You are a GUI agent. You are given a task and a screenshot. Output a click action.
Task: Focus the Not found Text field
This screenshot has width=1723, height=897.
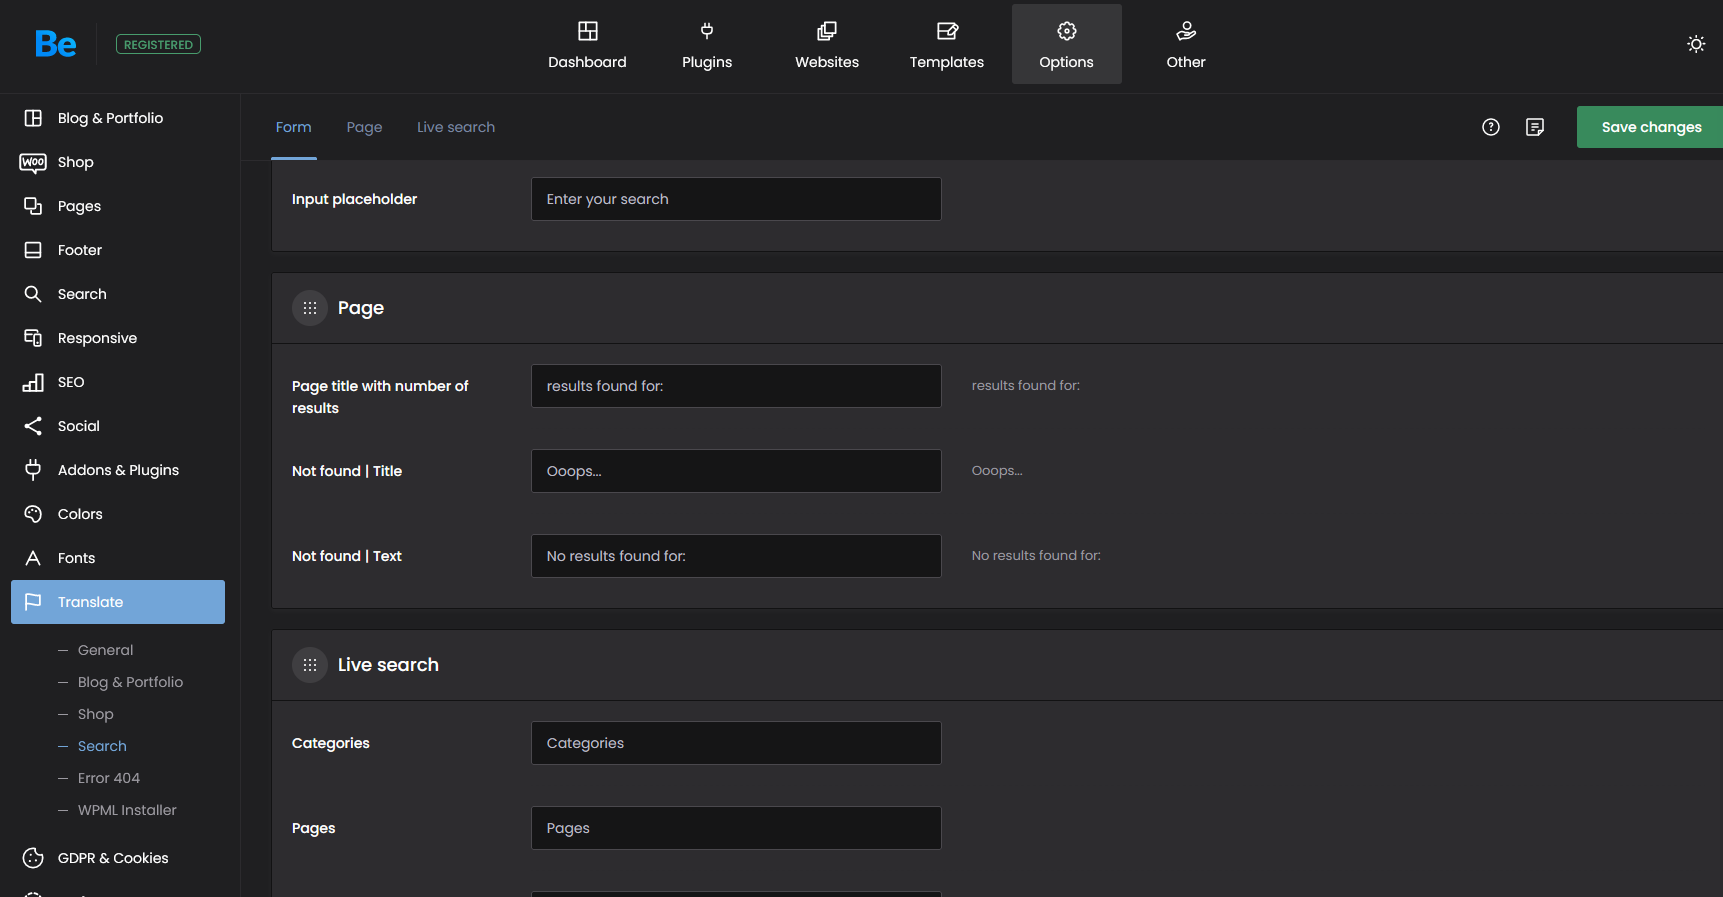[736, 556]
